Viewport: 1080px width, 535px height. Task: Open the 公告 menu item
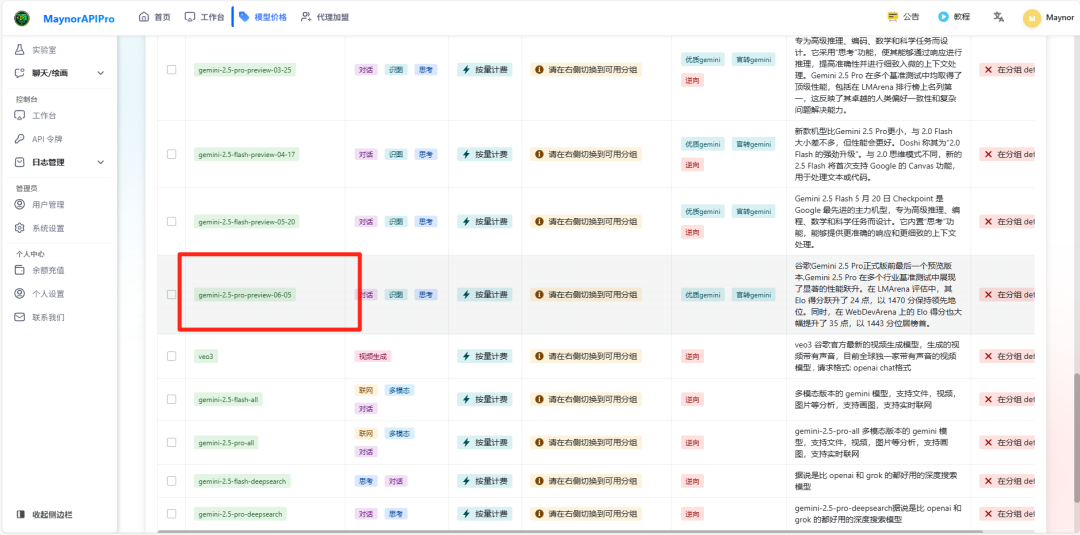pos(903,17)
